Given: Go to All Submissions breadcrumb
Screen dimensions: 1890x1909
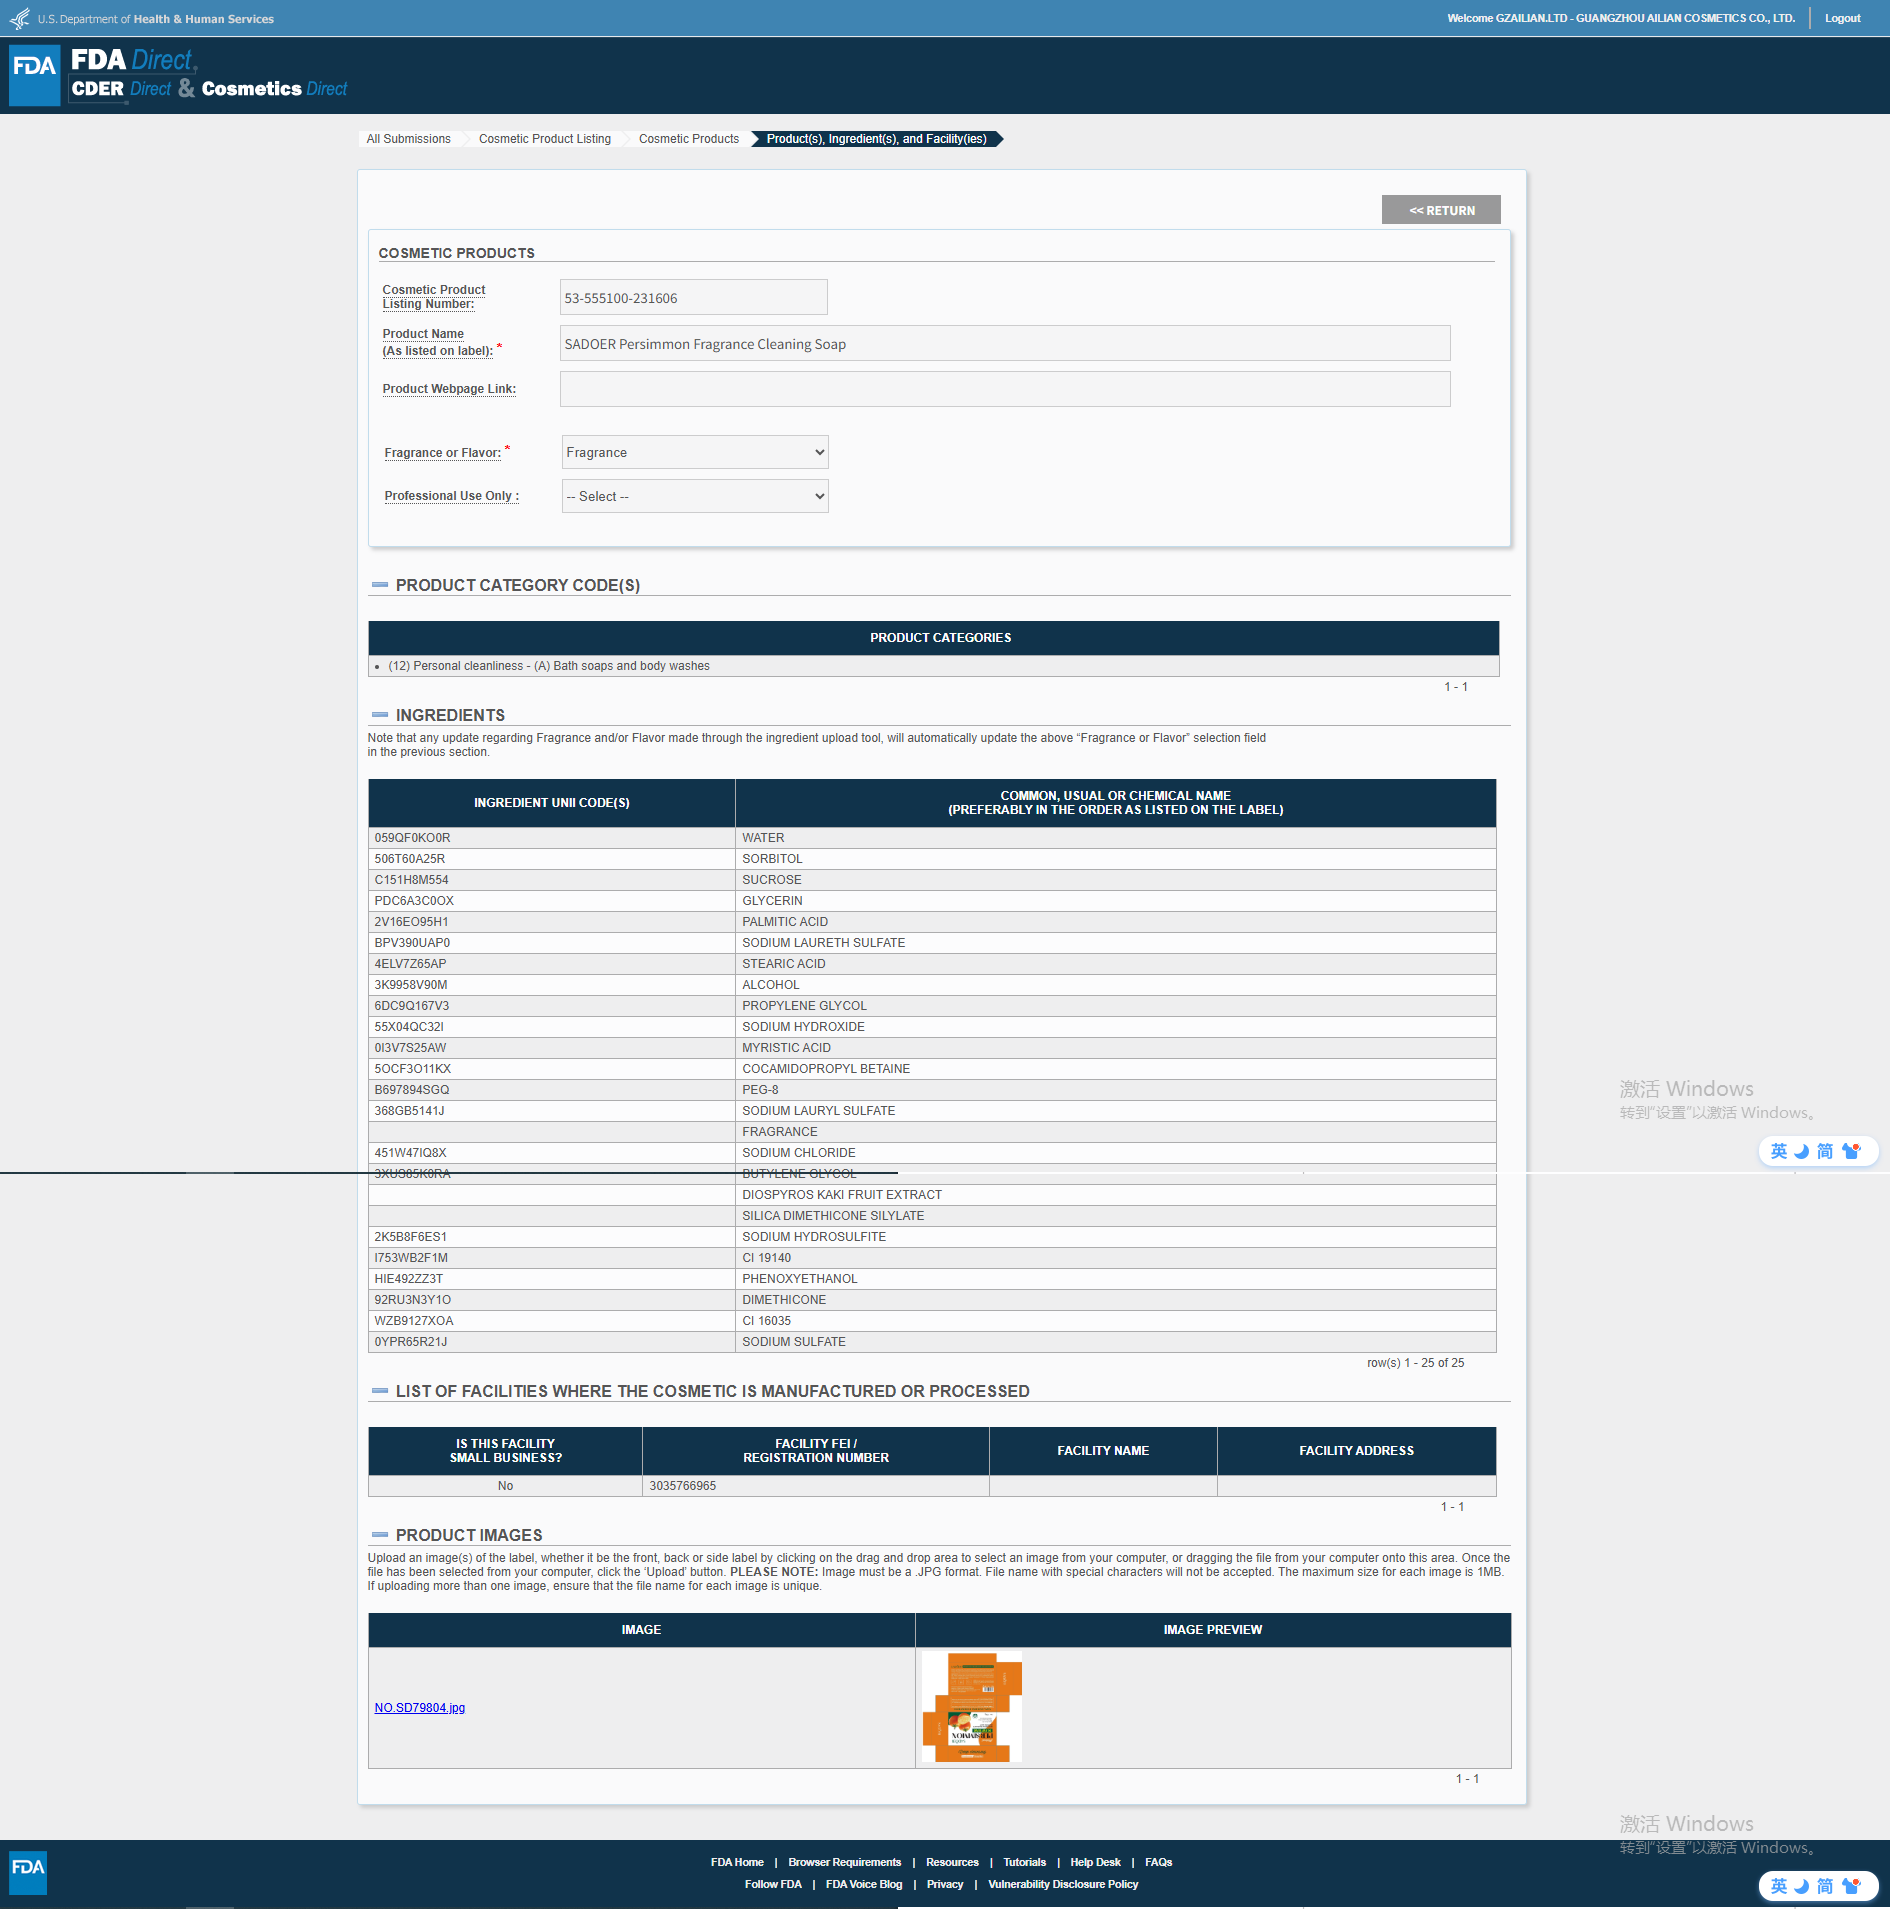Looking at the screenshot, I should coord(408,139).
